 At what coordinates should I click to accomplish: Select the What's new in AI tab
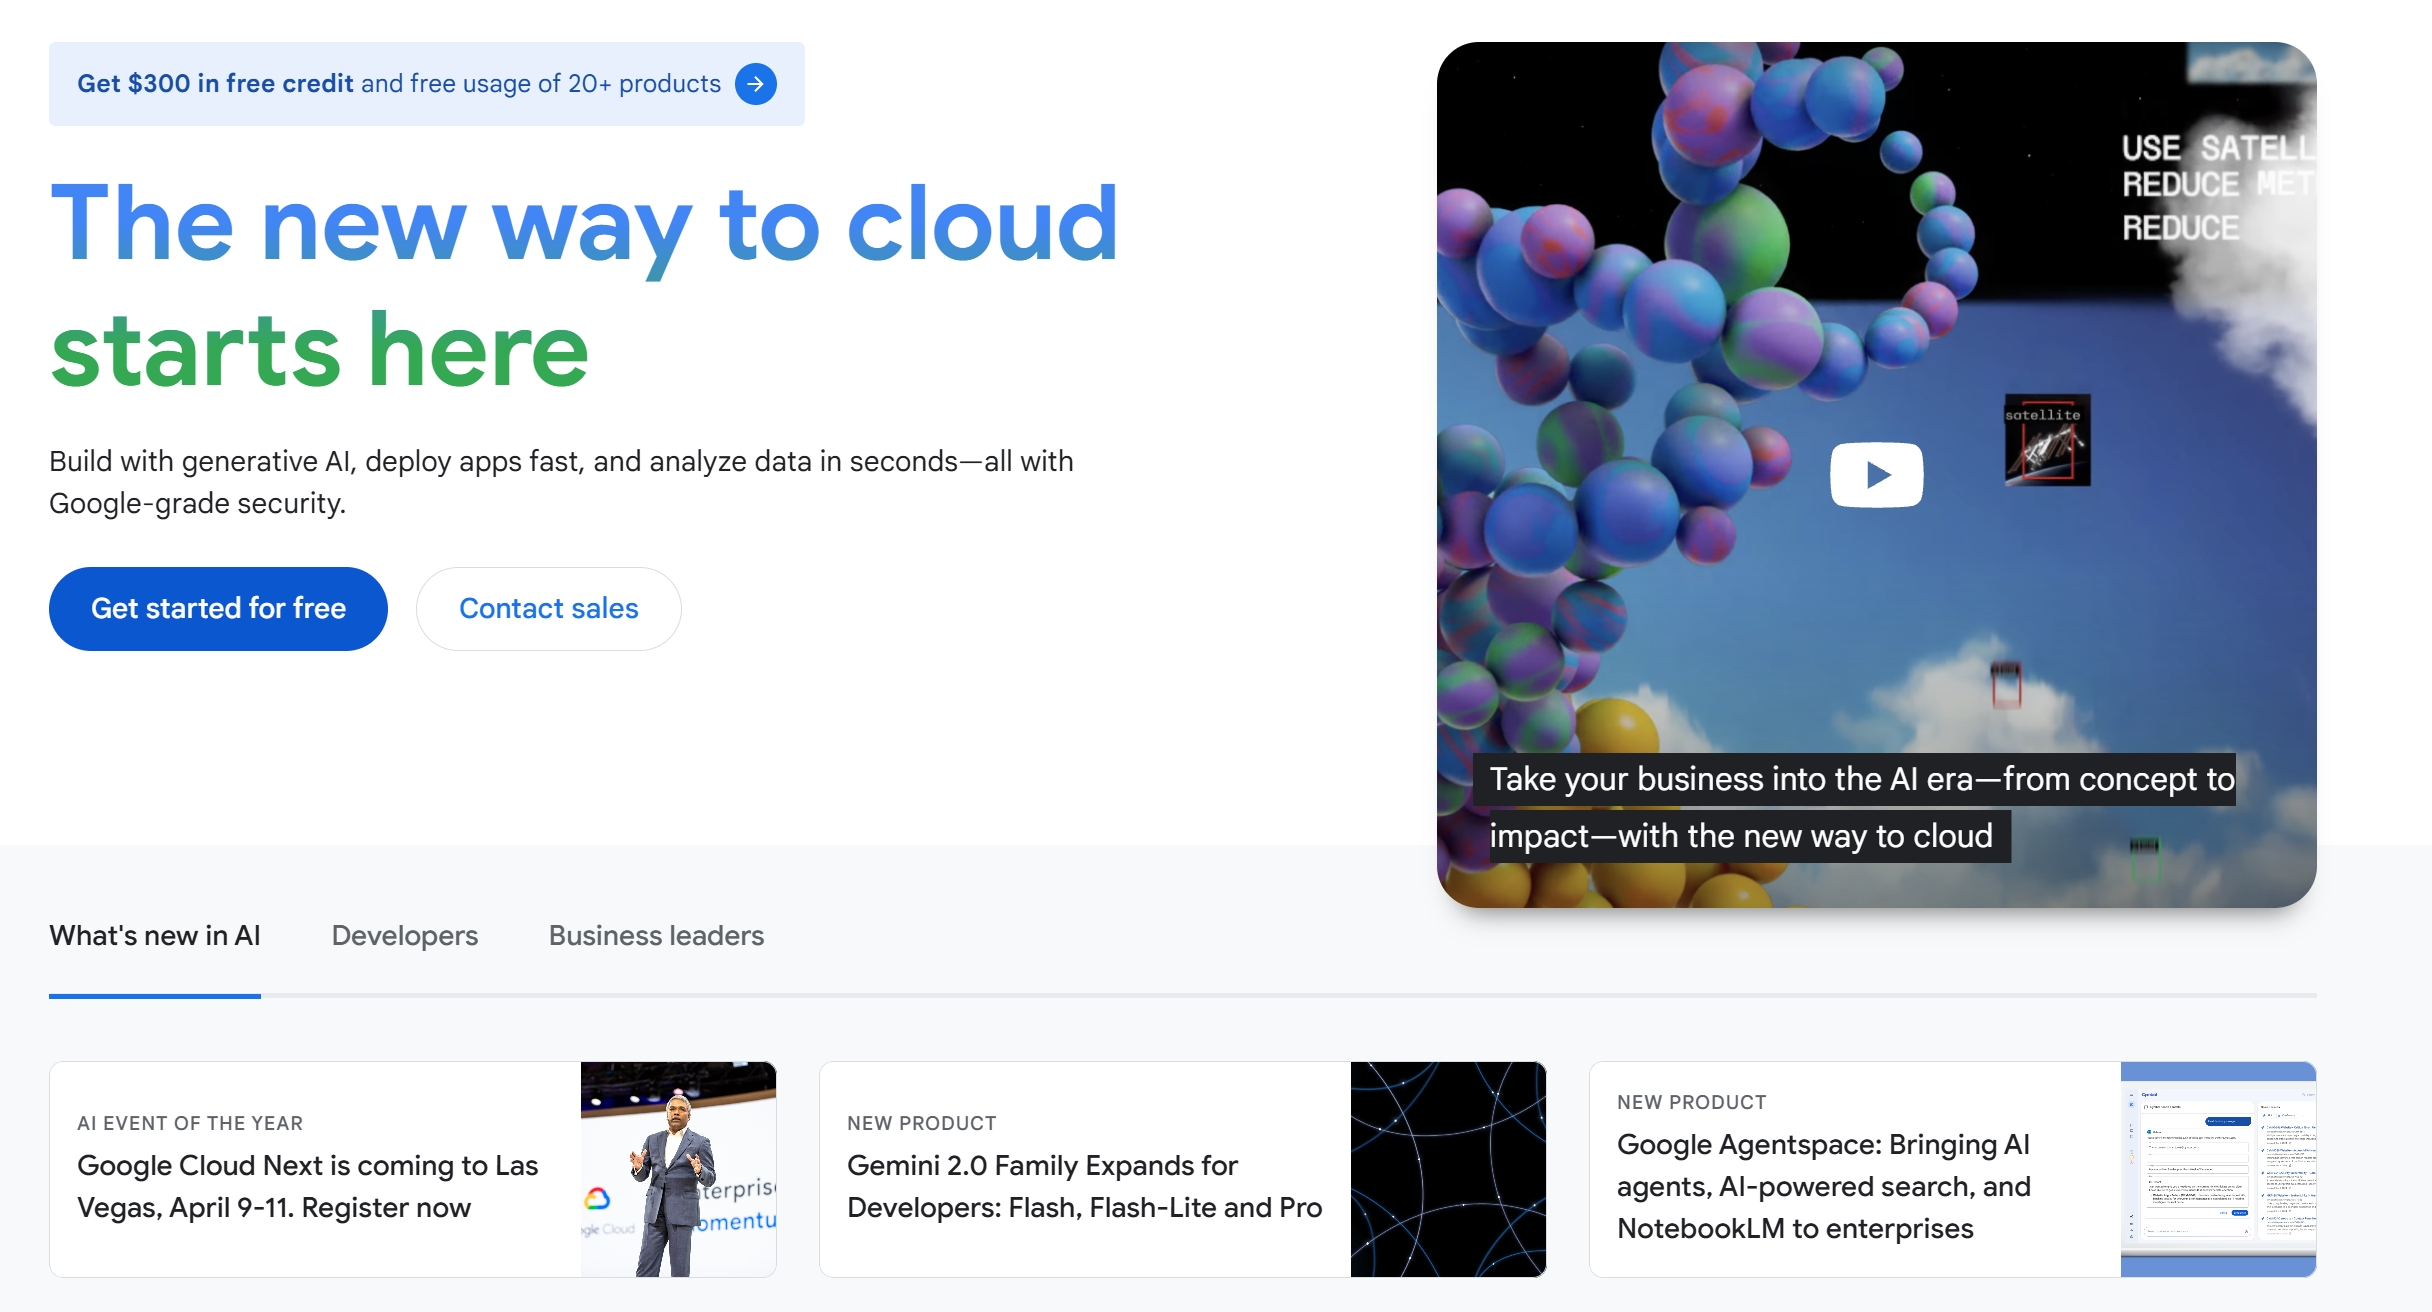155,936
